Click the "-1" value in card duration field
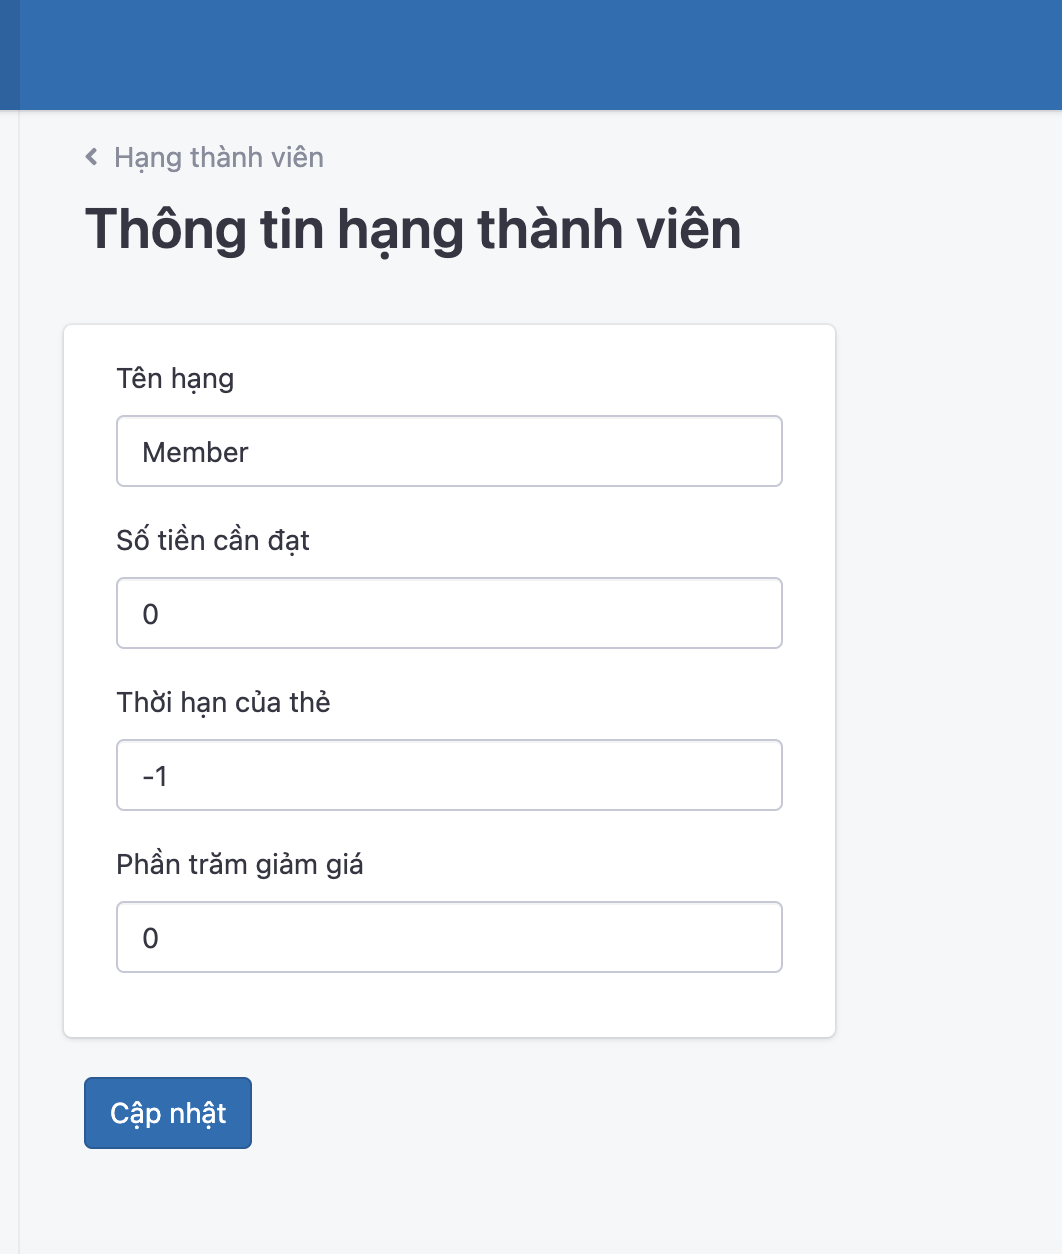The height and width of the screenshot is (1254, 1062). [x=155, y=776]
